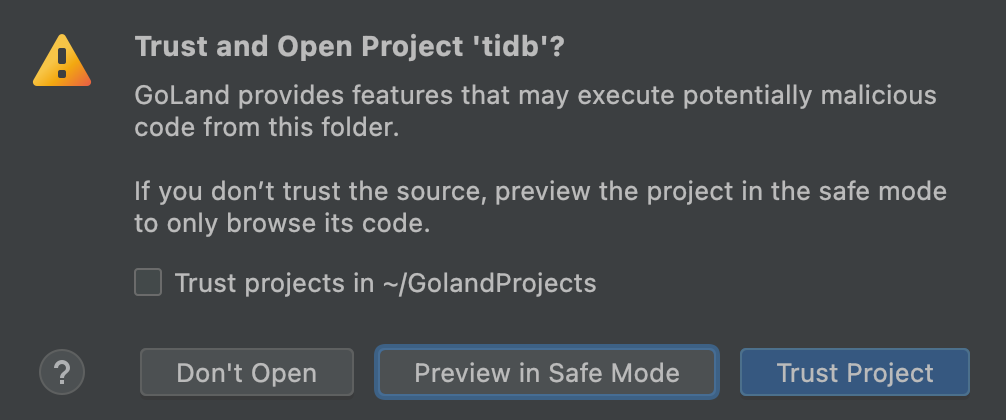
Task: Decline opening the tidb project
Action: (246, 373)
